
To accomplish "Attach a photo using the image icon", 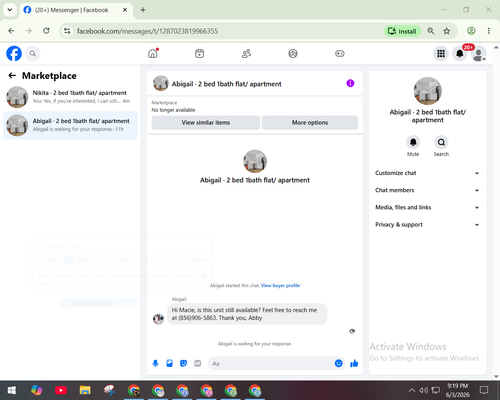I will (169, 363).
